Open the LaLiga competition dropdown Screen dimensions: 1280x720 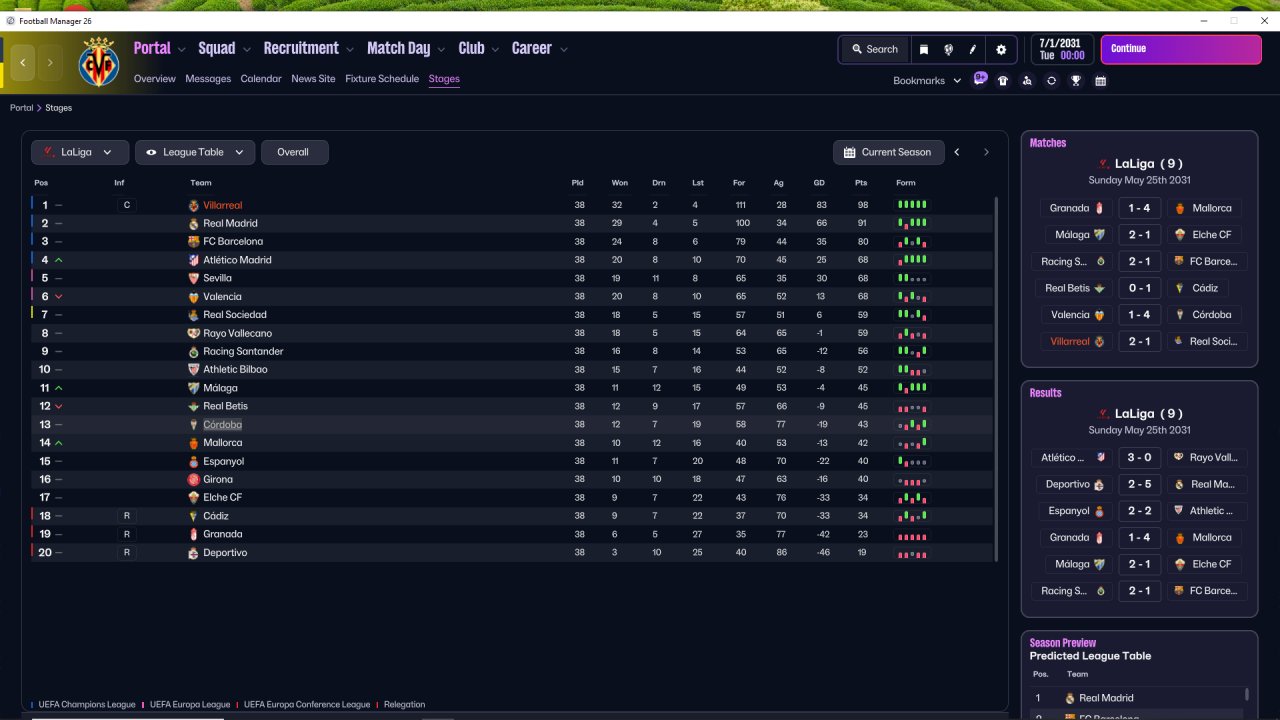pyautogui.click(x=80, y=152)
